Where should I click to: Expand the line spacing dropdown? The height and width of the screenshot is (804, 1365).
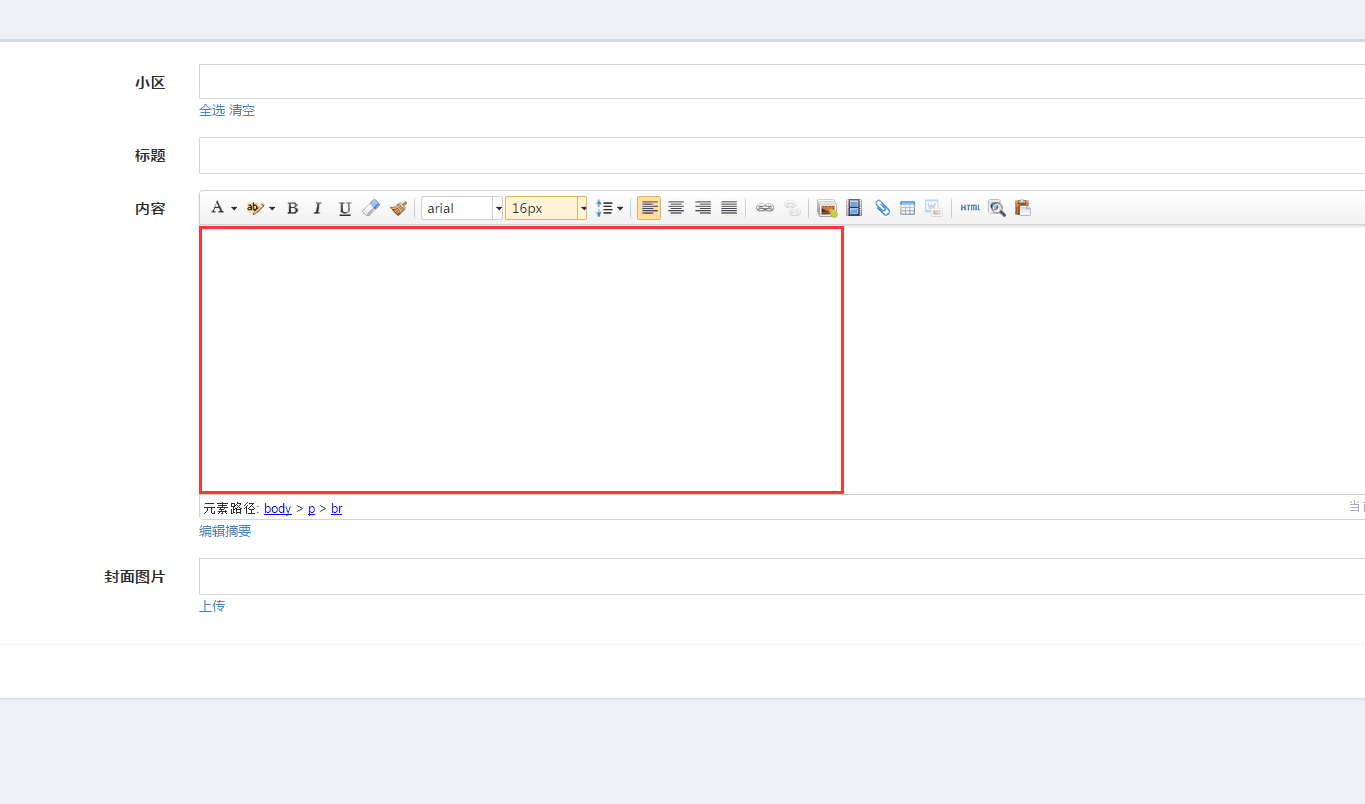(x=620, y=208)
